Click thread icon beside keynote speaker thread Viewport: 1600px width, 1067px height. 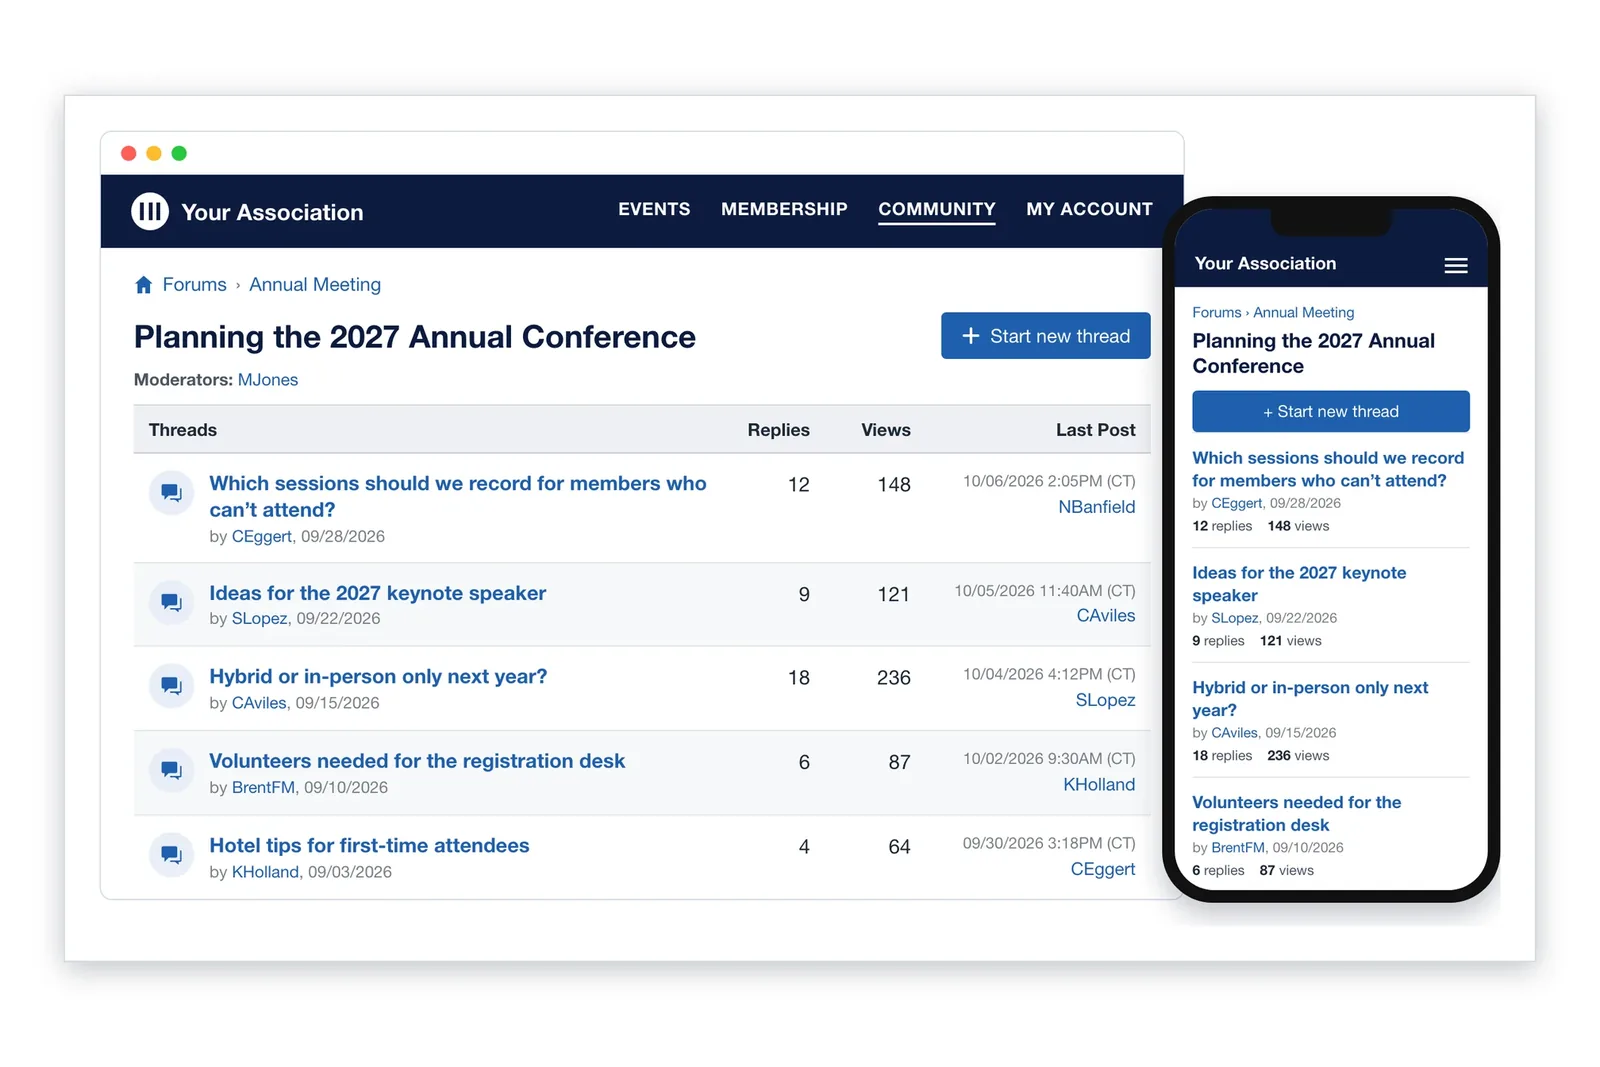point(171,603)
